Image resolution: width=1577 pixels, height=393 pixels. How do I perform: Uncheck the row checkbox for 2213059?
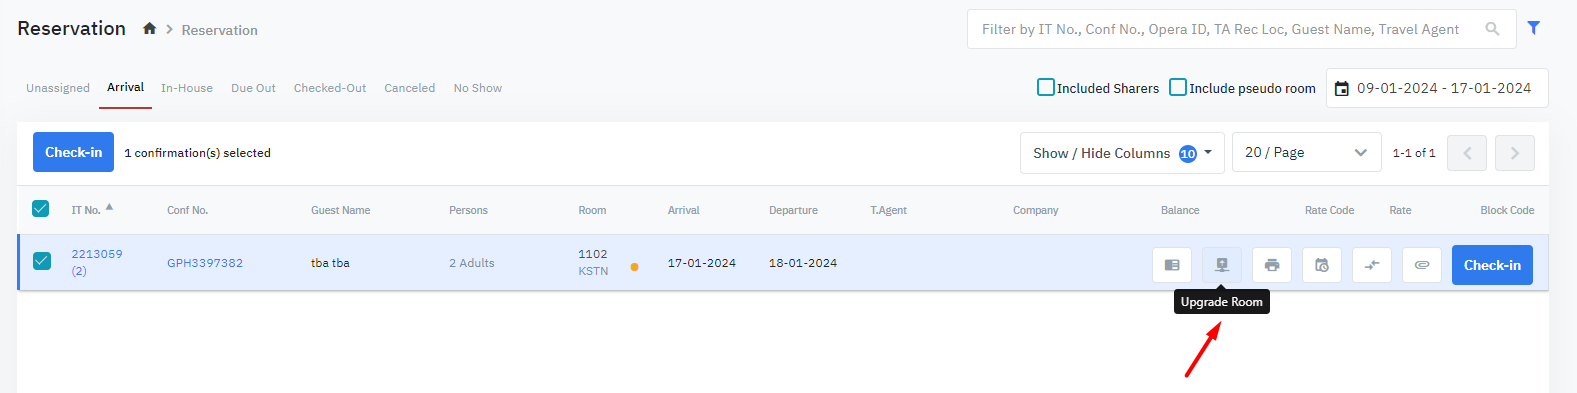pyautogui.click(x=42, y=261)
